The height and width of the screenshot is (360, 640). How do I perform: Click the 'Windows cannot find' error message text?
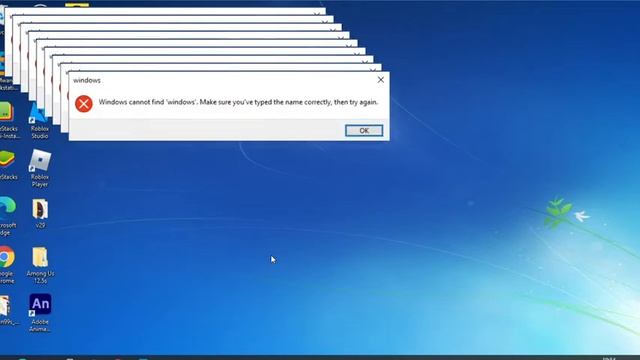pyautogui.click(x=238, y=102)
